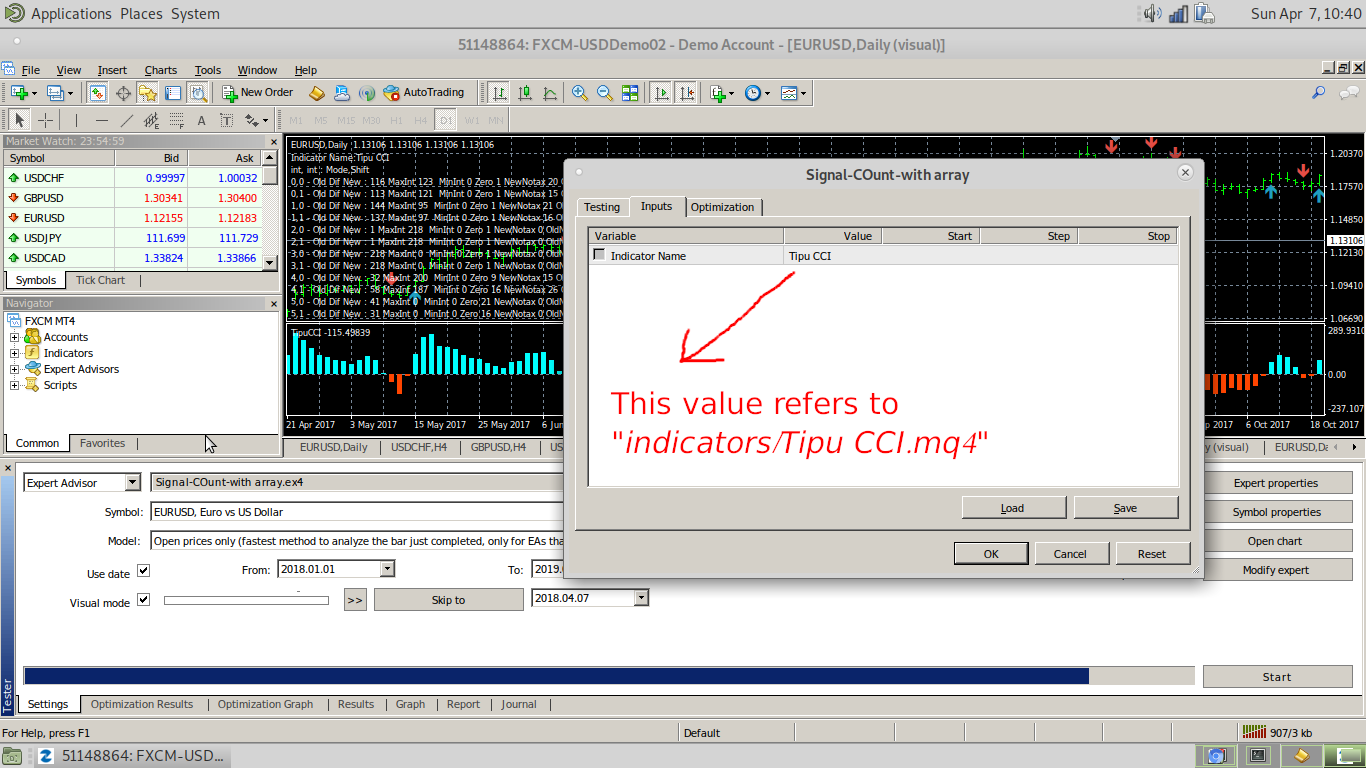
Task: Toggle the Strategy Tester magnifier icon
Action: [198, 93]
